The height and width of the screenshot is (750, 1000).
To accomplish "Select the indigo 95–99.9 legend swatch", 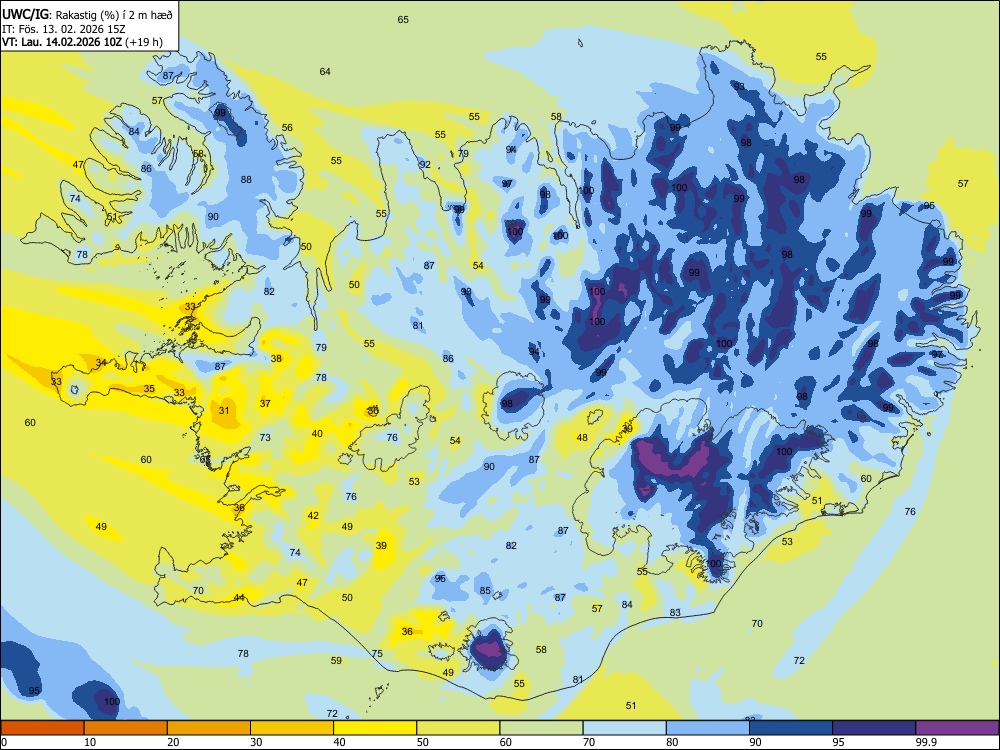I will point(874,728).
